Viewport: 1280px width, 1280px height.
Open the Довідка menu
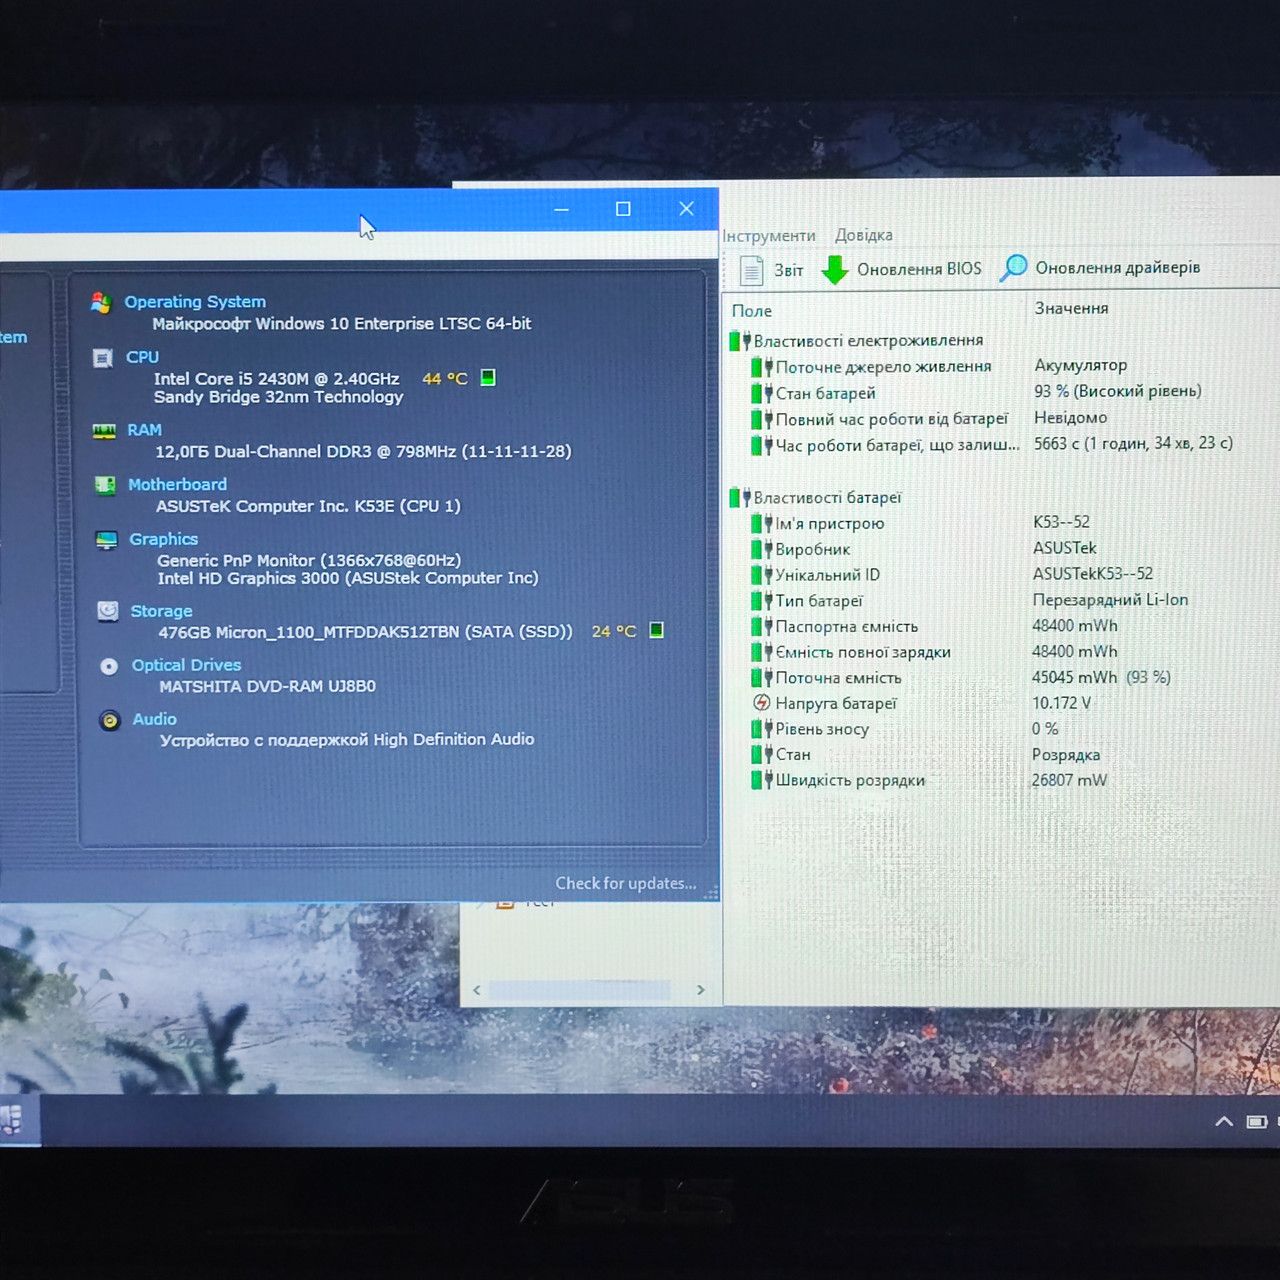(864, 235)
